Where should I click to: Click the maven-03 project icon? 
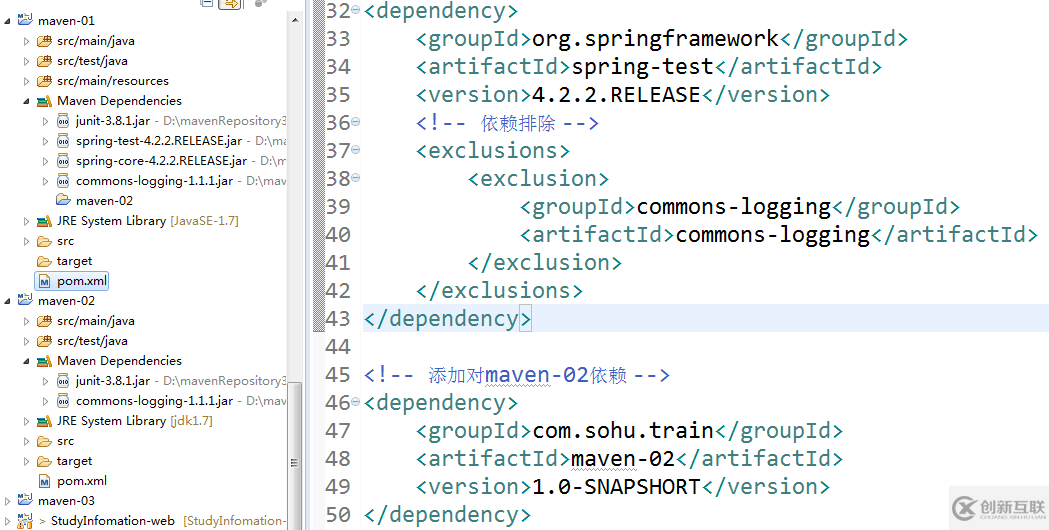(x=25, y=500)
